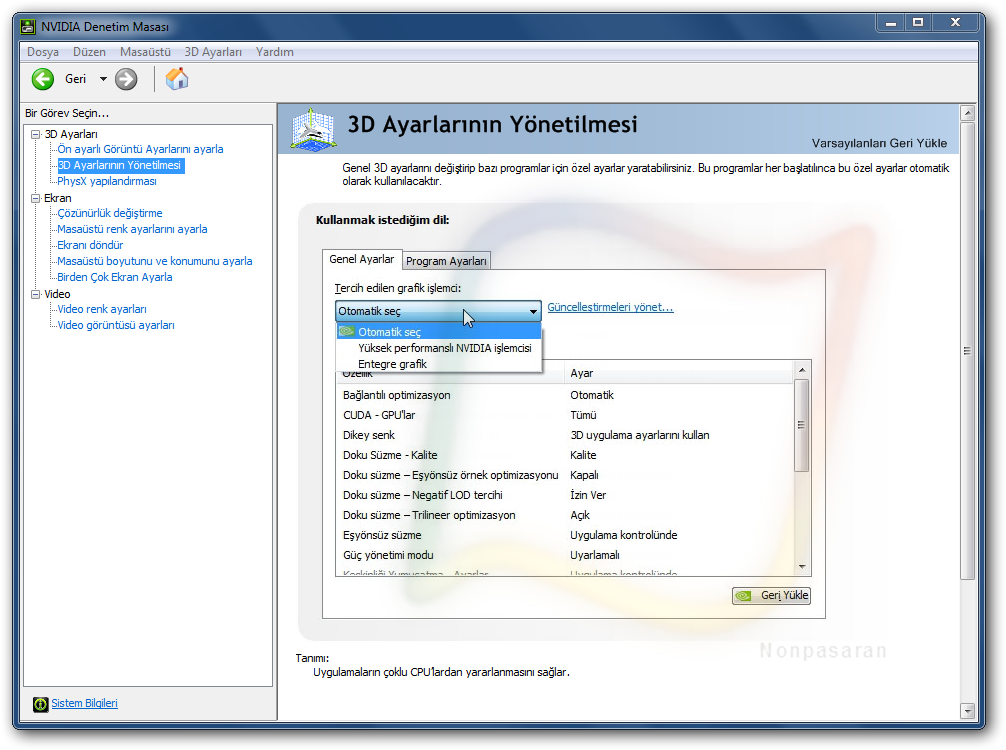Select Masaüstü renk ayarlarını ayarla
This screenshot has width=1006, height=750.
point(132,229)
